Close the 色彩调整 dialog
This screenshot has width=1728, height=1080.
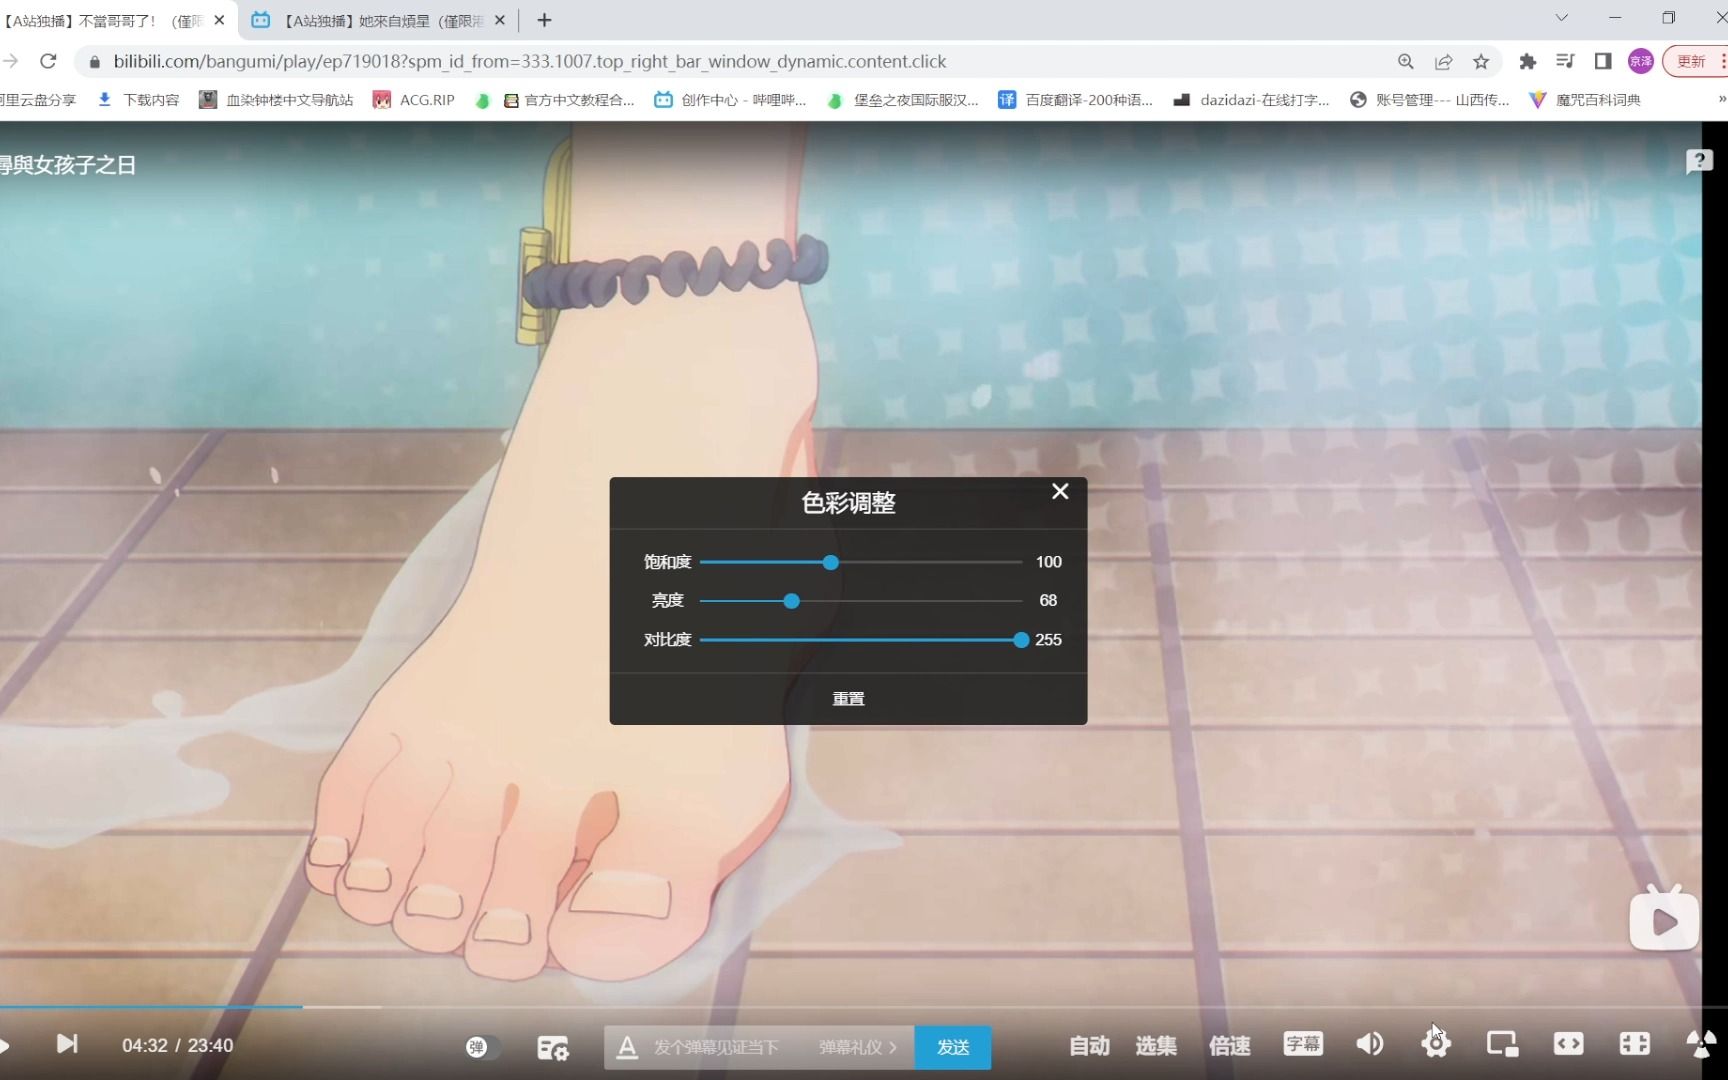click(1060, 491)
